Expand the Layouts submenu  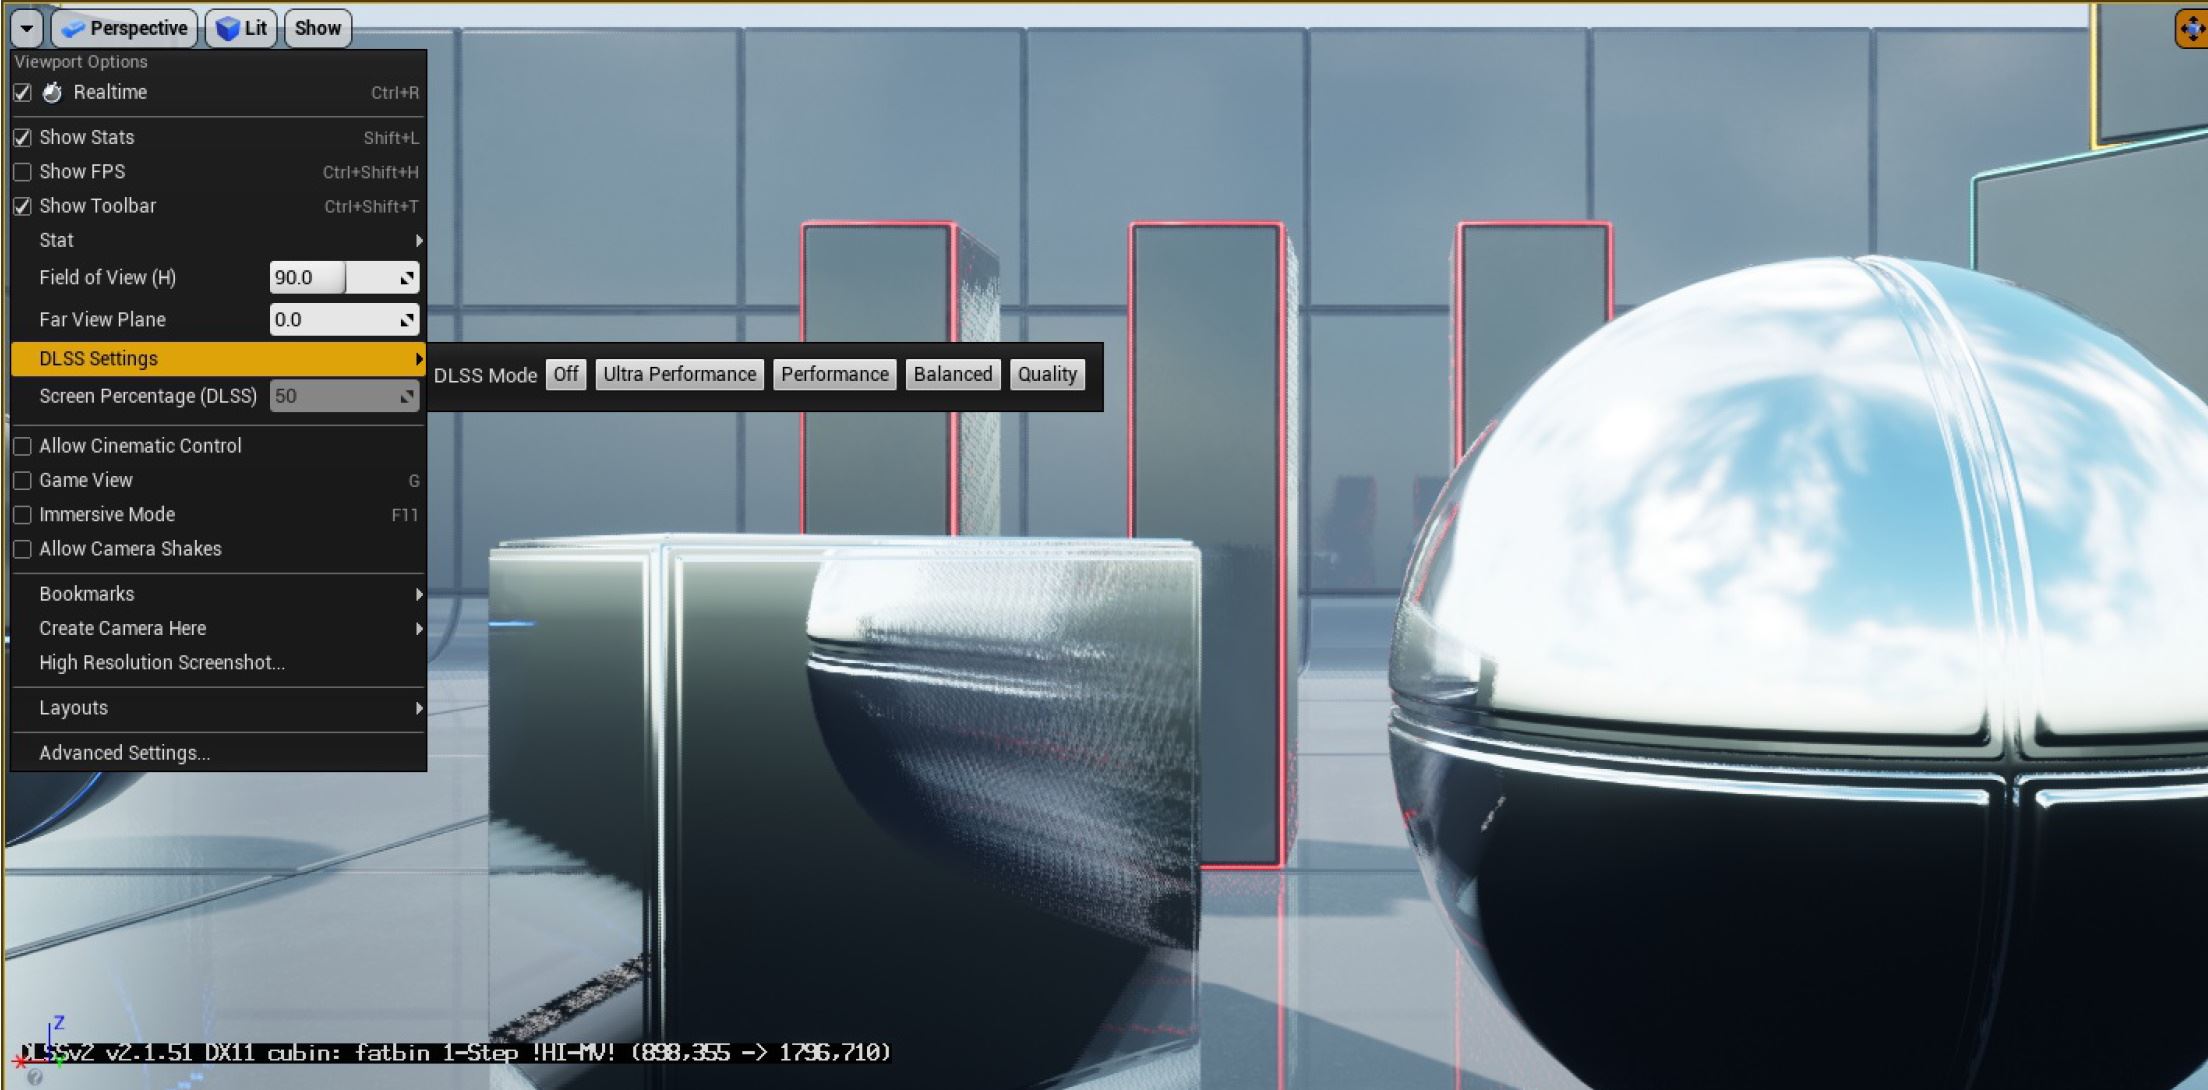coord(218,708)
